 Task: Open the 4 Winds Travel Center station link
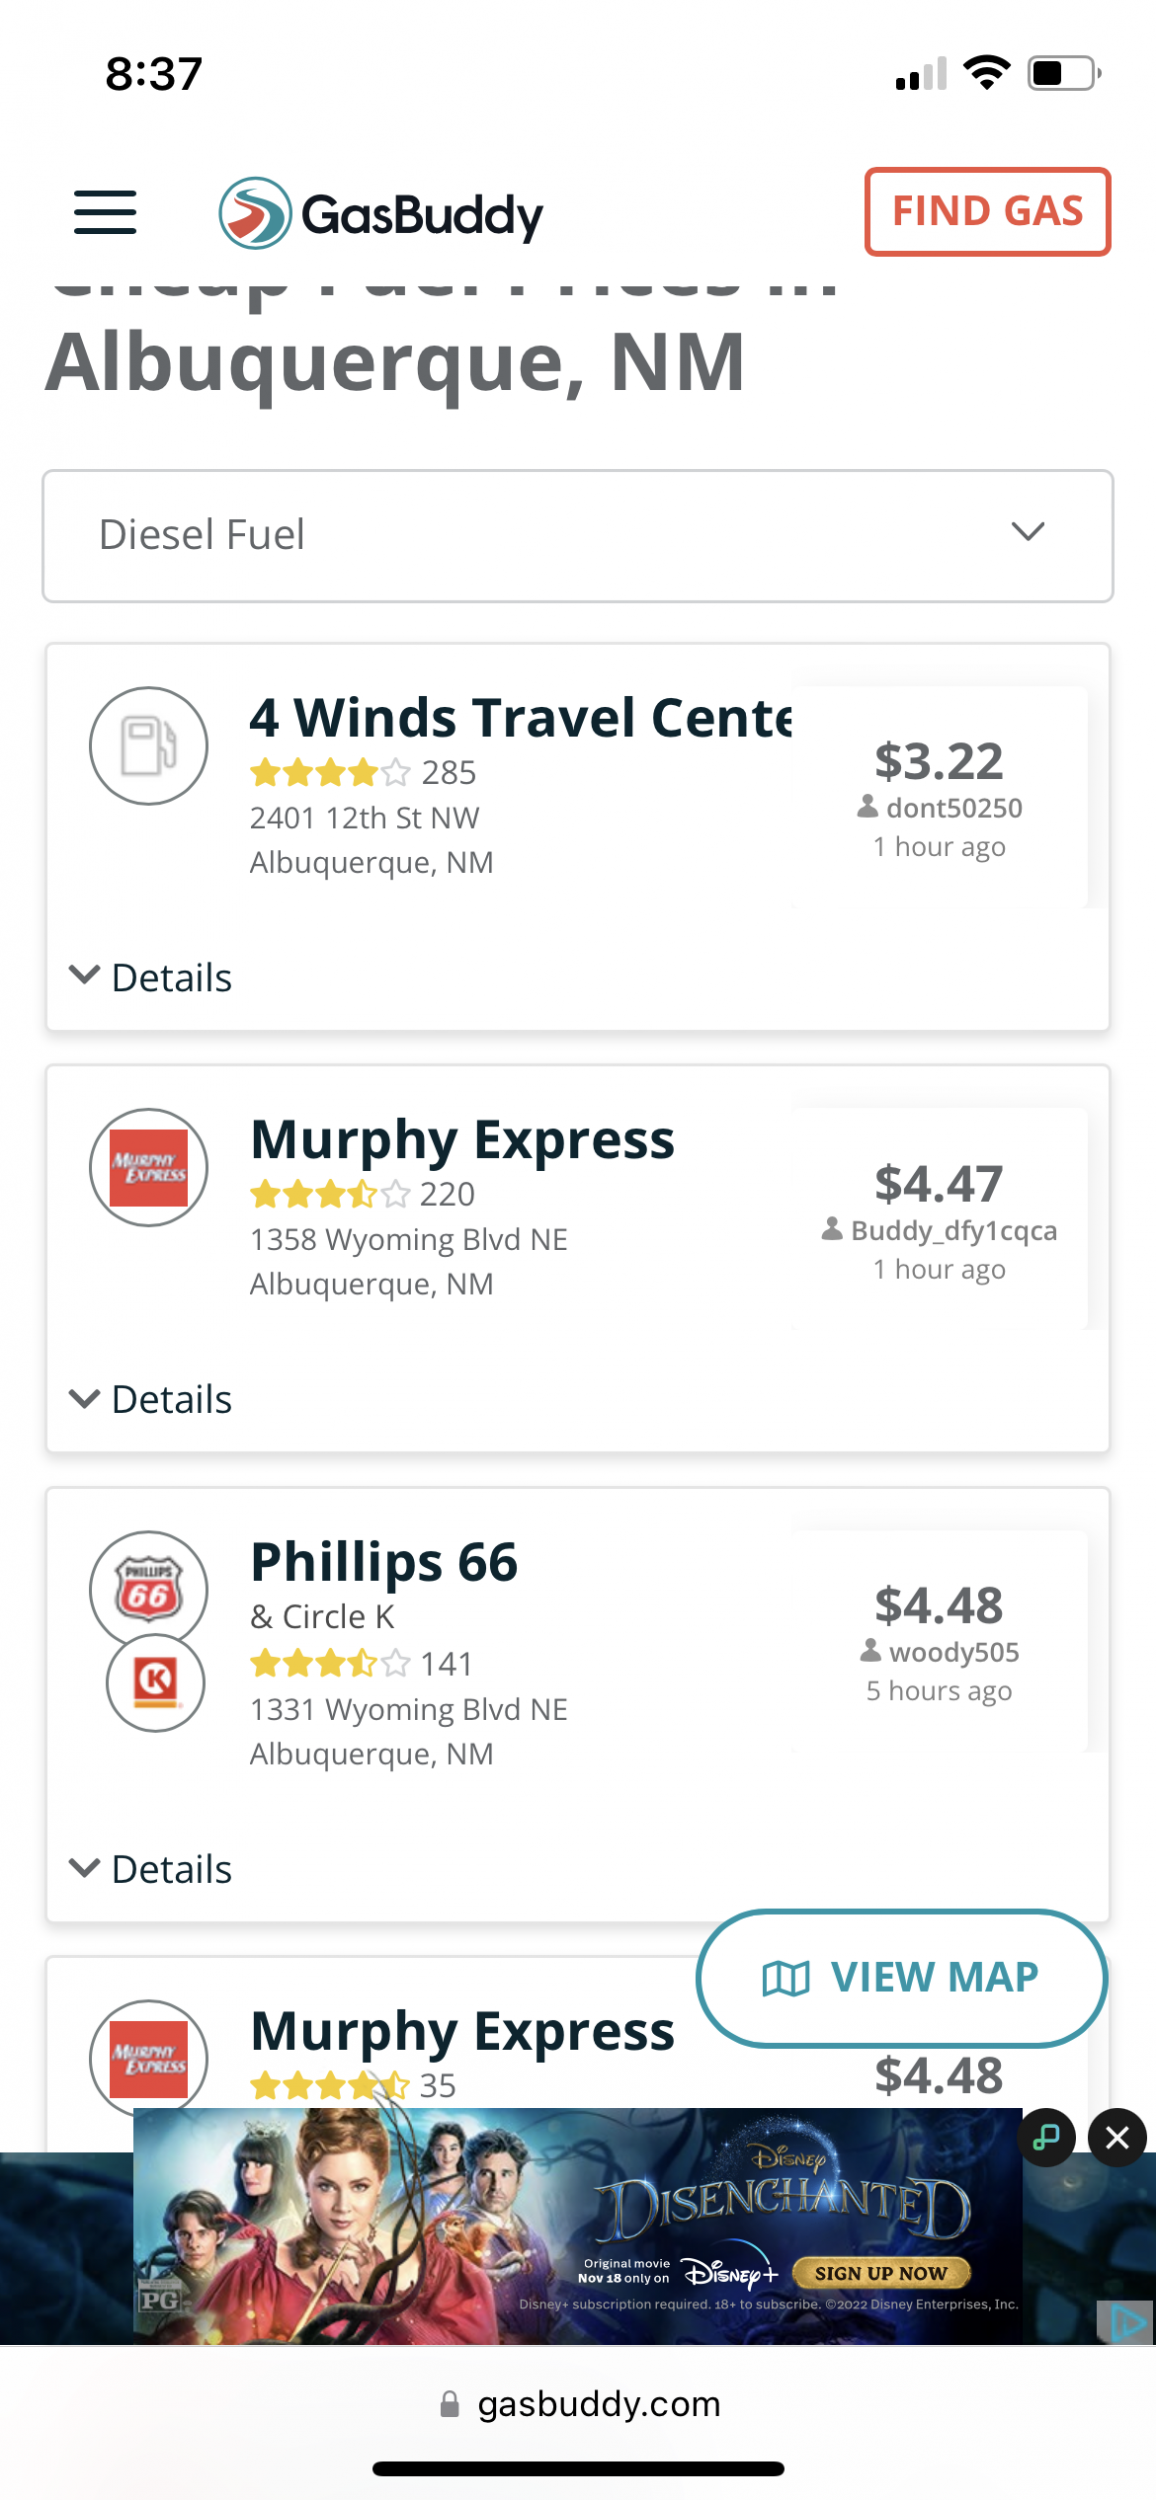pos(520,718)
